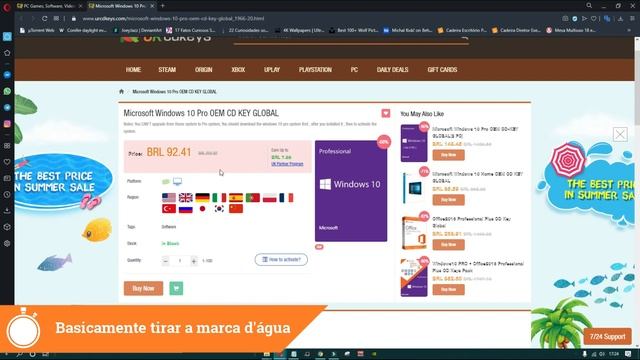Open Instagram in Opera sidebar
Screen dimensions: 640x360
[7, 124]
